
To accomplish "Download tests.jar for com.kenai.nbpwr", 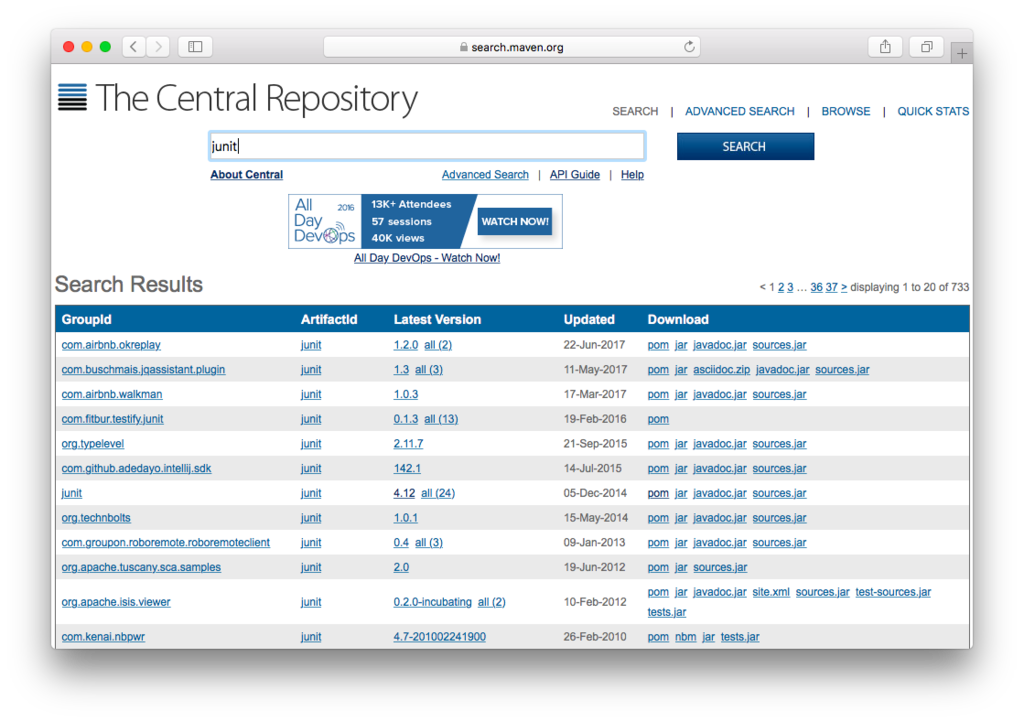I will click(740, 636).
